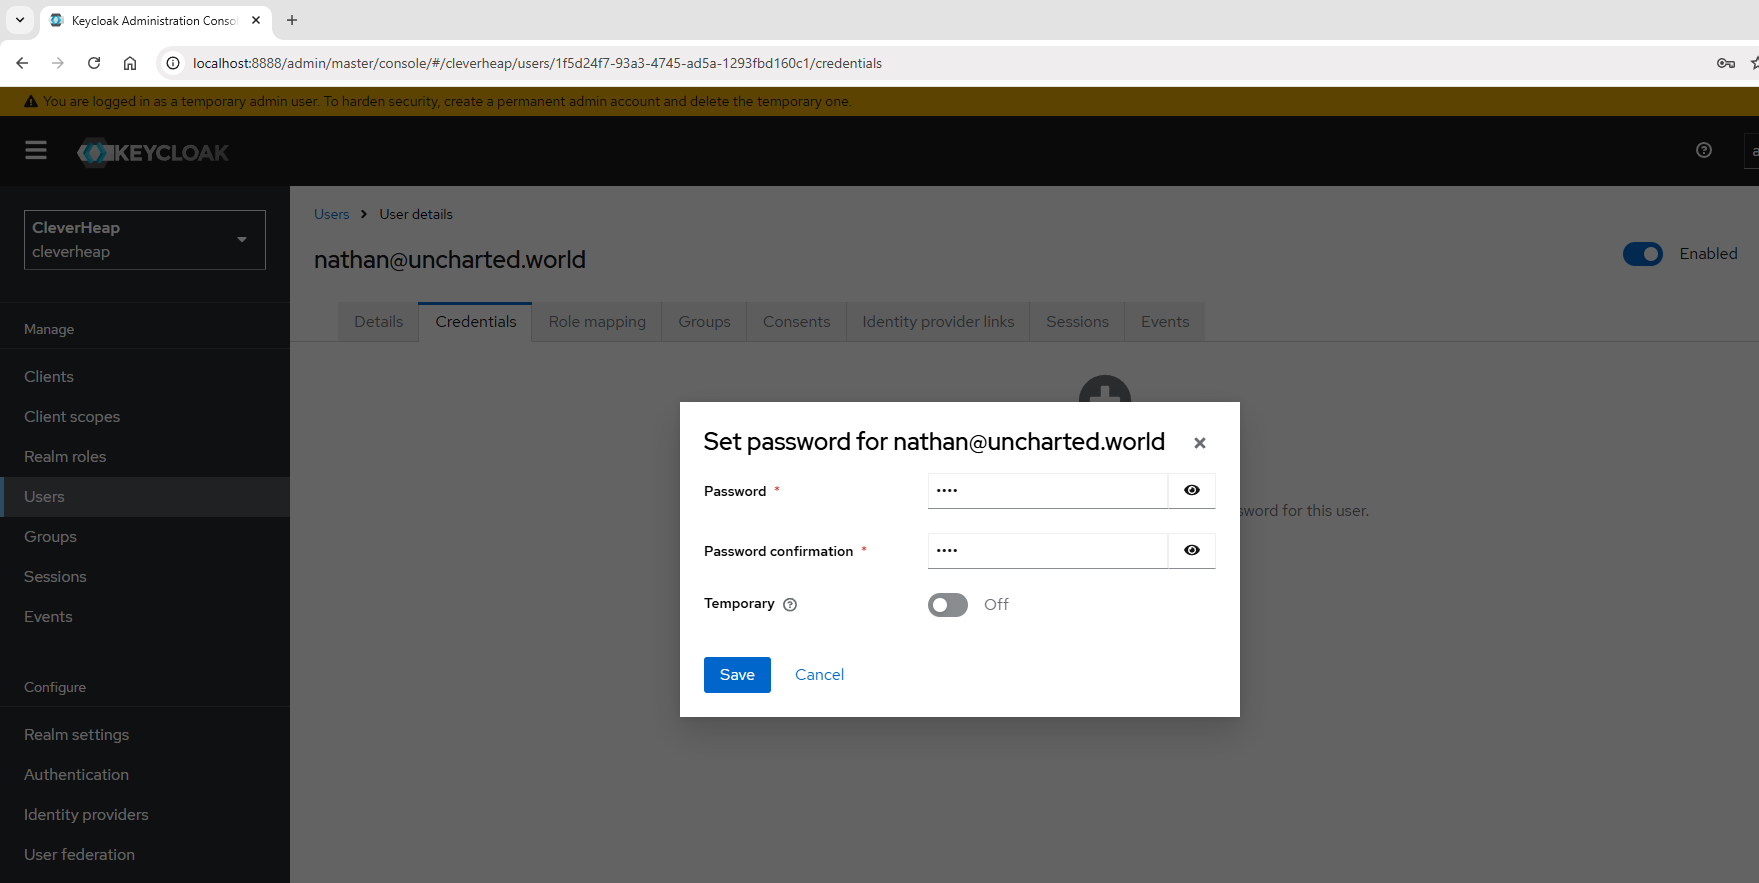This screenshot has height=883, width=1759.
Task: Select Users in the sidebar
Action: [145, 497]
